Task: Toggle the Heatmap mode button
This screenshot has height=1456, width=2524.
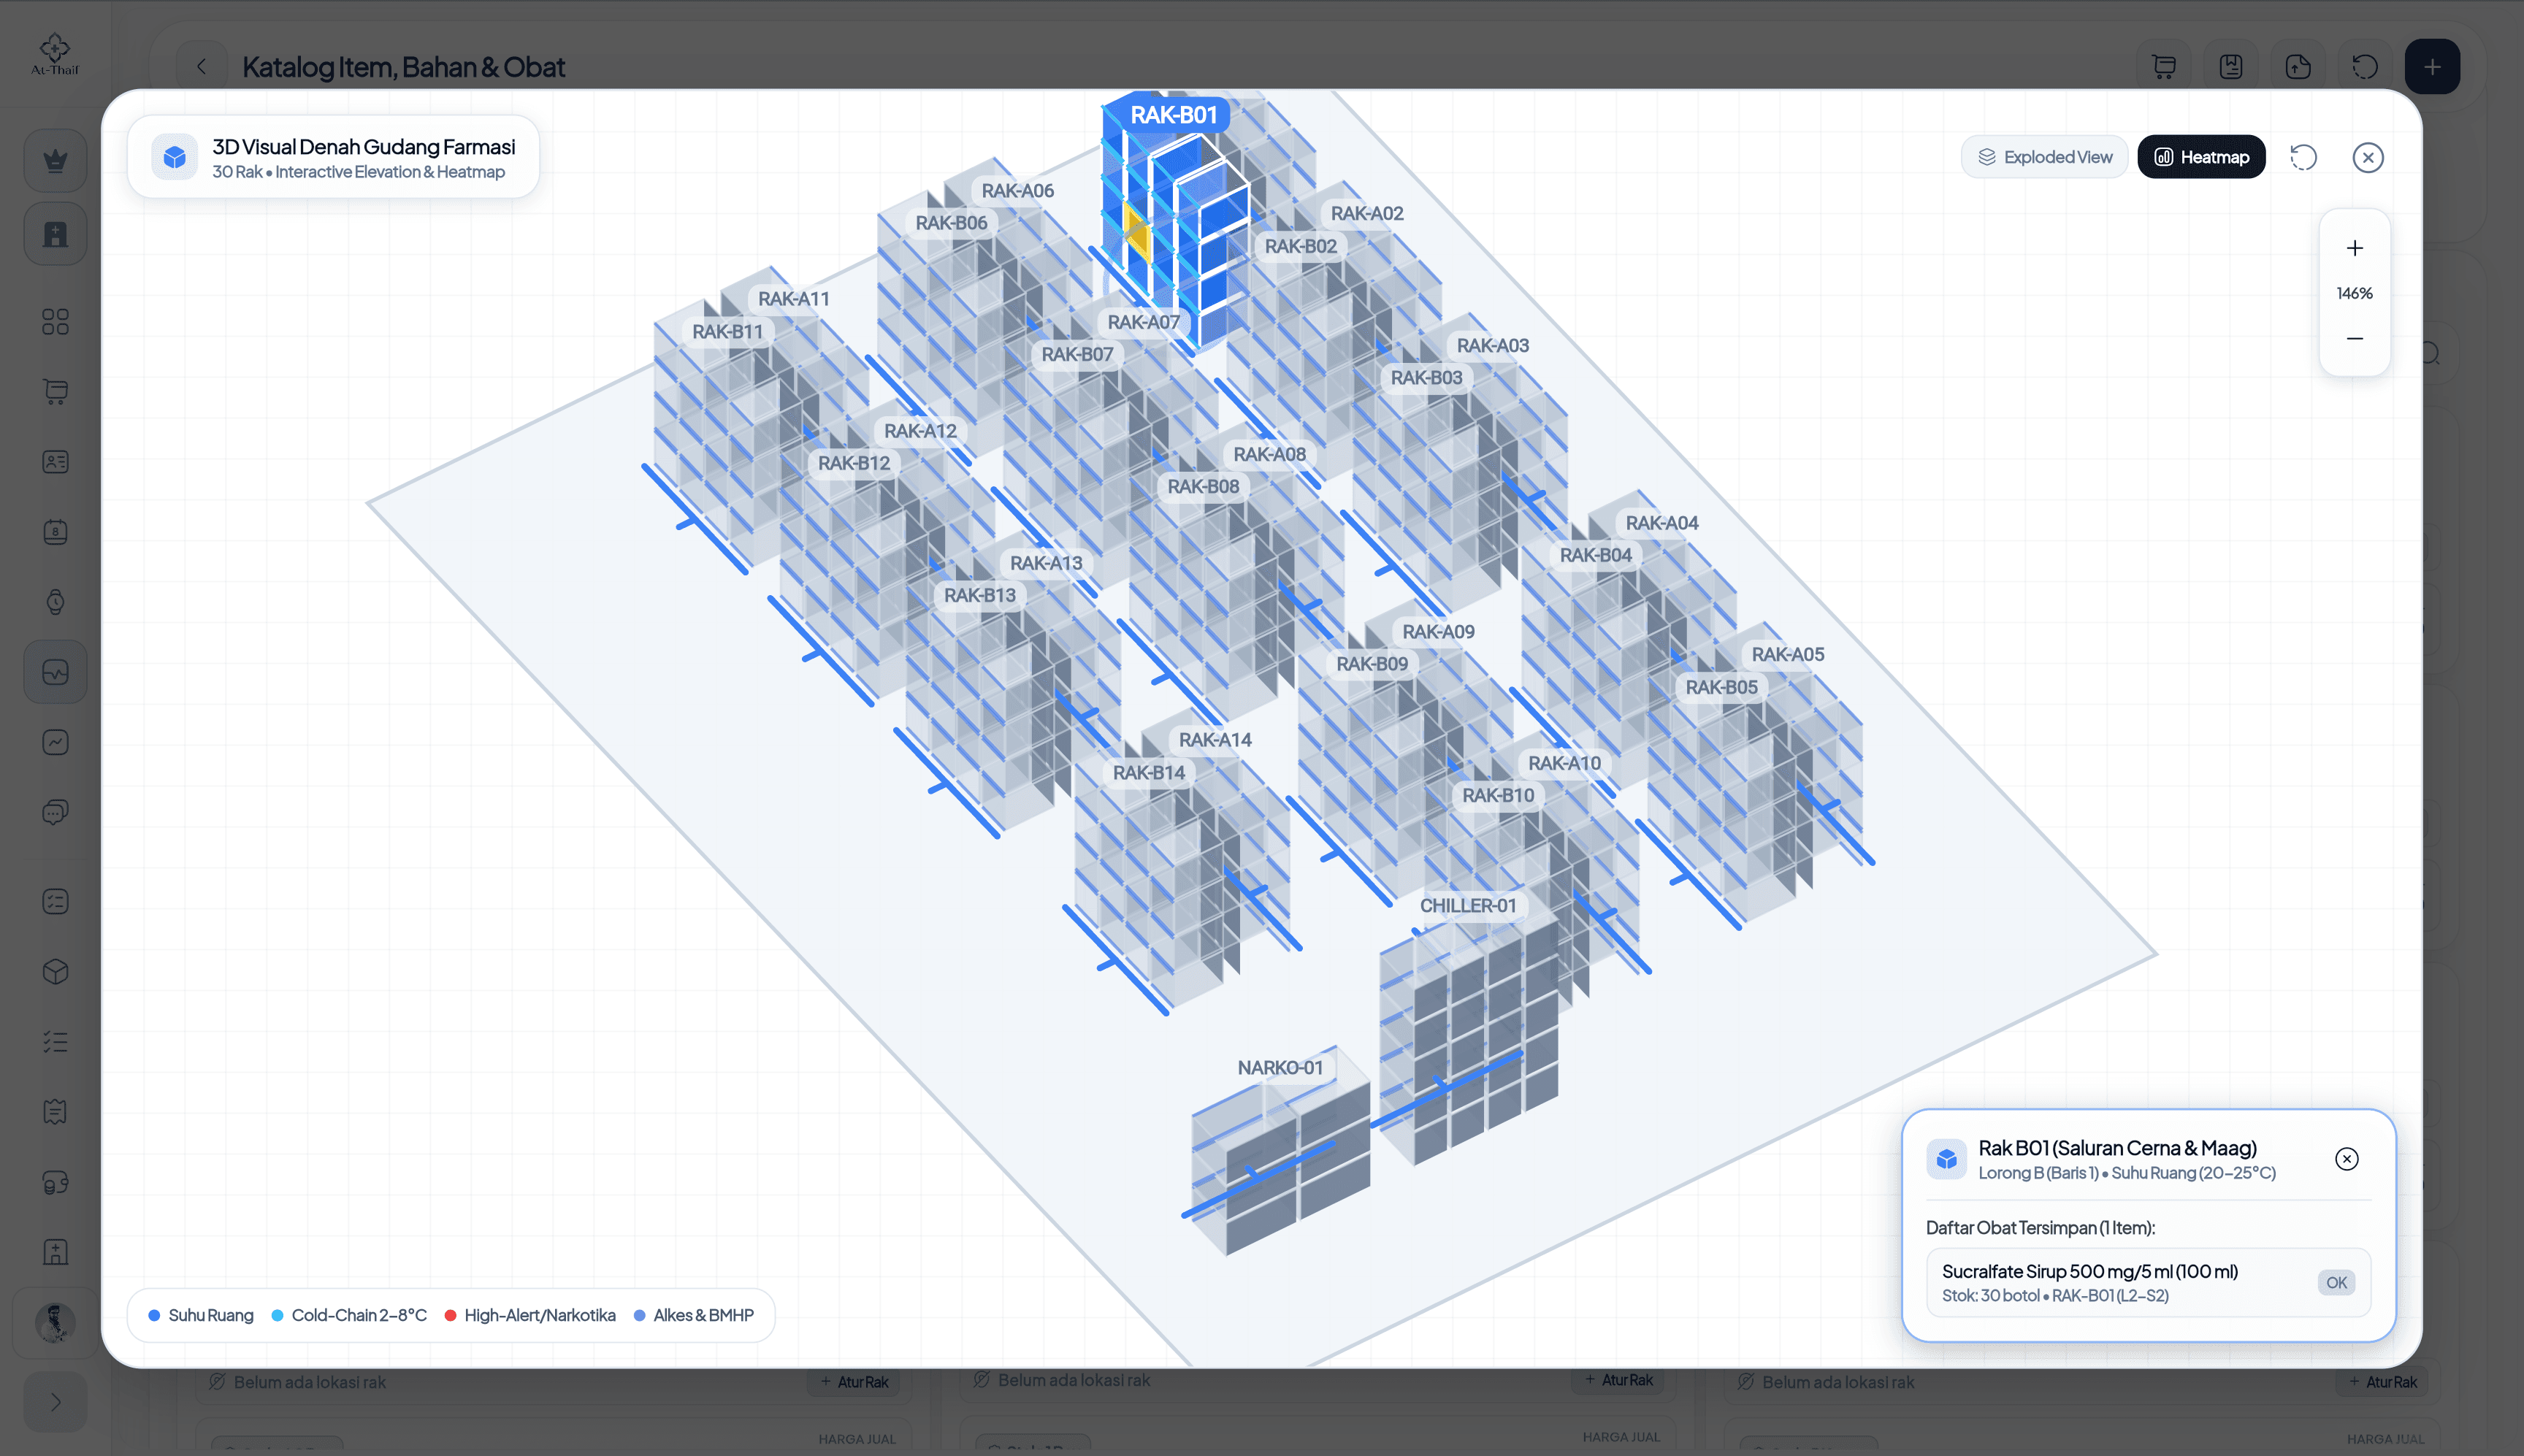Action: 2201,157
